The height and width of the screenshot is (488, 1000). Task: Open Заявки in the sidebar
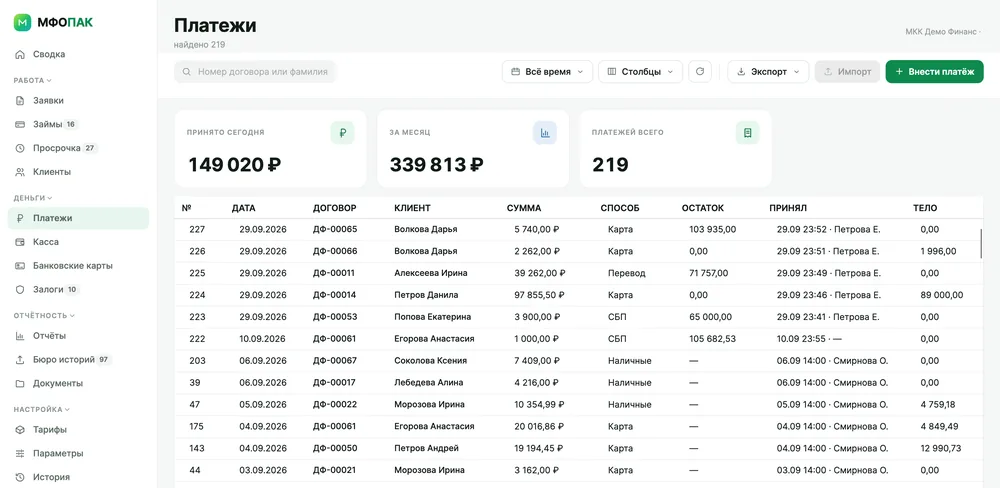pyautogui.click(x=78, y=101)
